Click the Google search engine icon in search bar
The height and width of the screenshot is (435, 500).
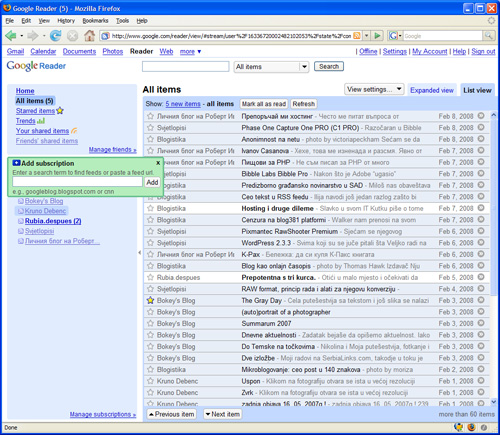(x=393, y=36)
